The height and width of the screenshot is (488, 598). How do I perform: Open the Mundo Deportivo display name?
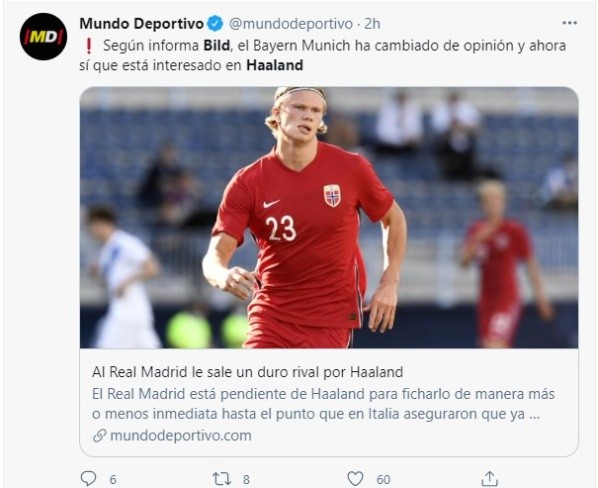[x=141, y=24]
